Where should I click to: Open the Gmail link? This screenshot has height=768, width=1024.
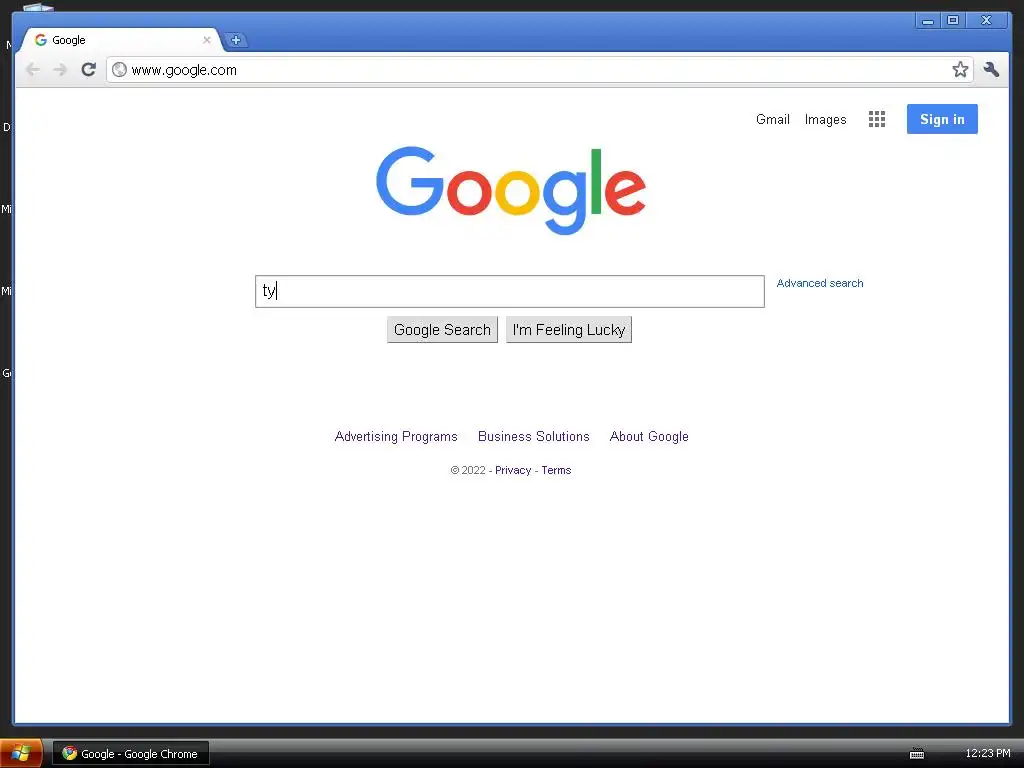(x=773, y=120)
